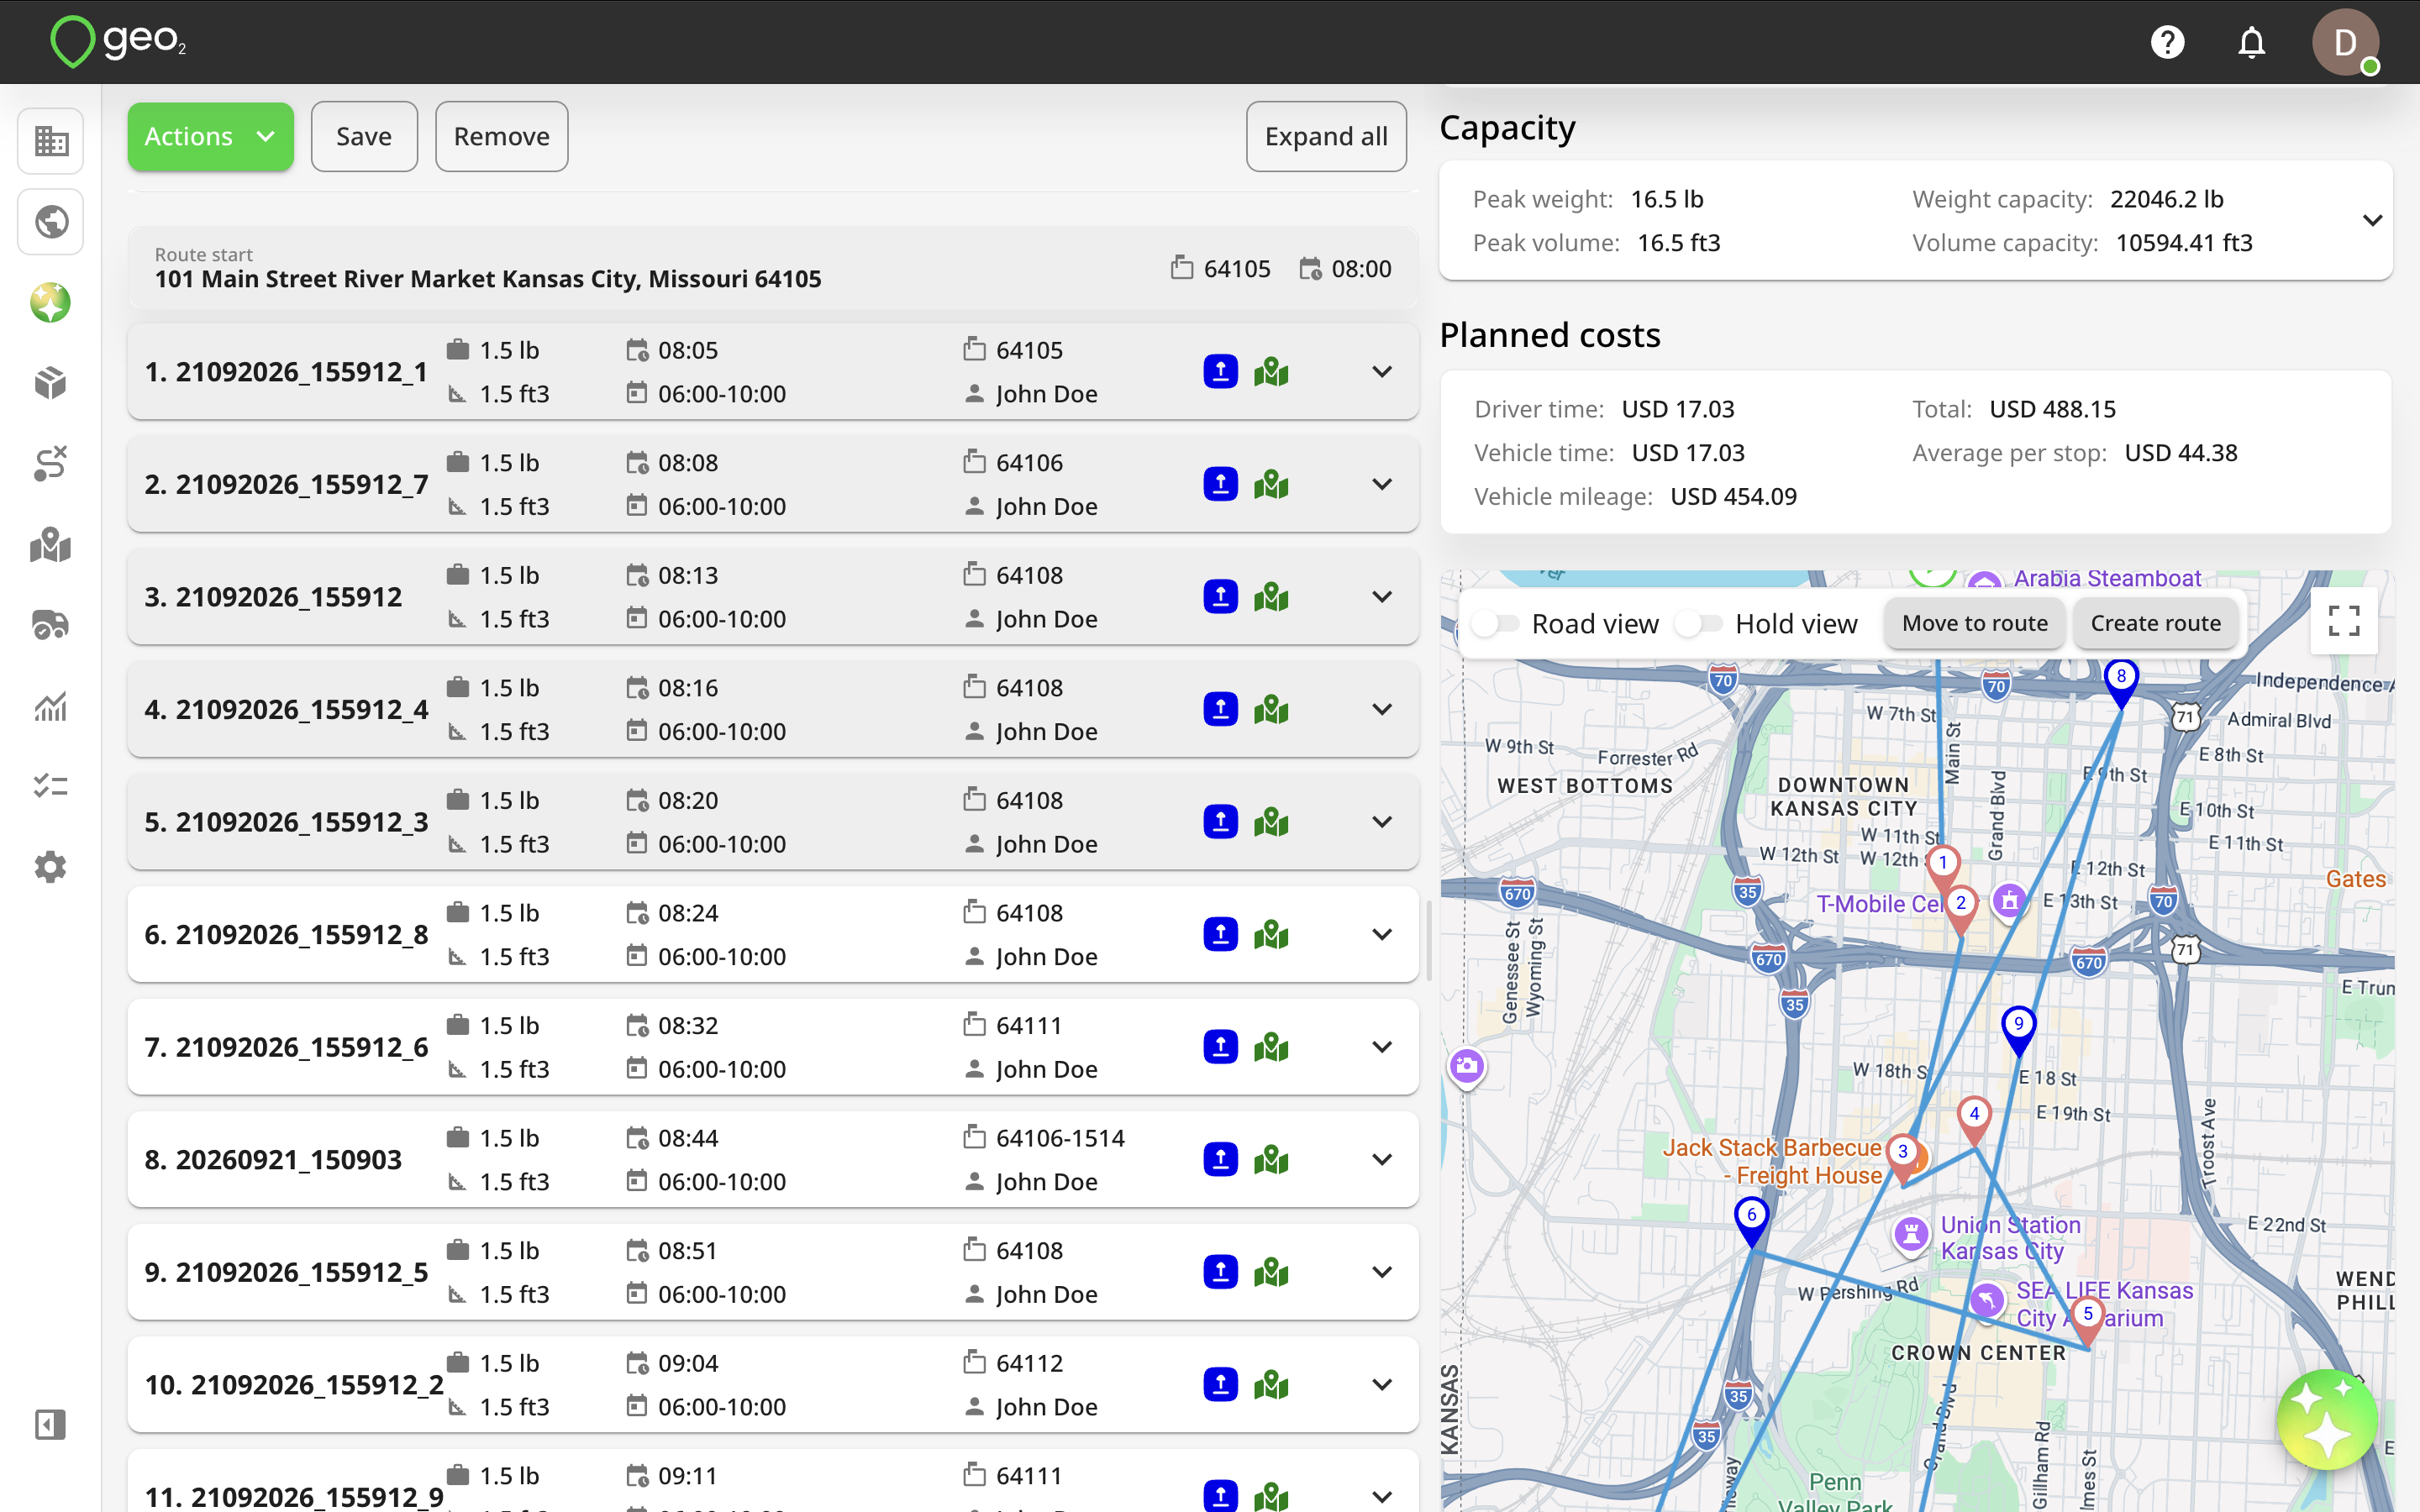Click blue upload icon for stop 21092026_155912_7
This screenshot has width=2420, height=1512.
[1220, 484]
